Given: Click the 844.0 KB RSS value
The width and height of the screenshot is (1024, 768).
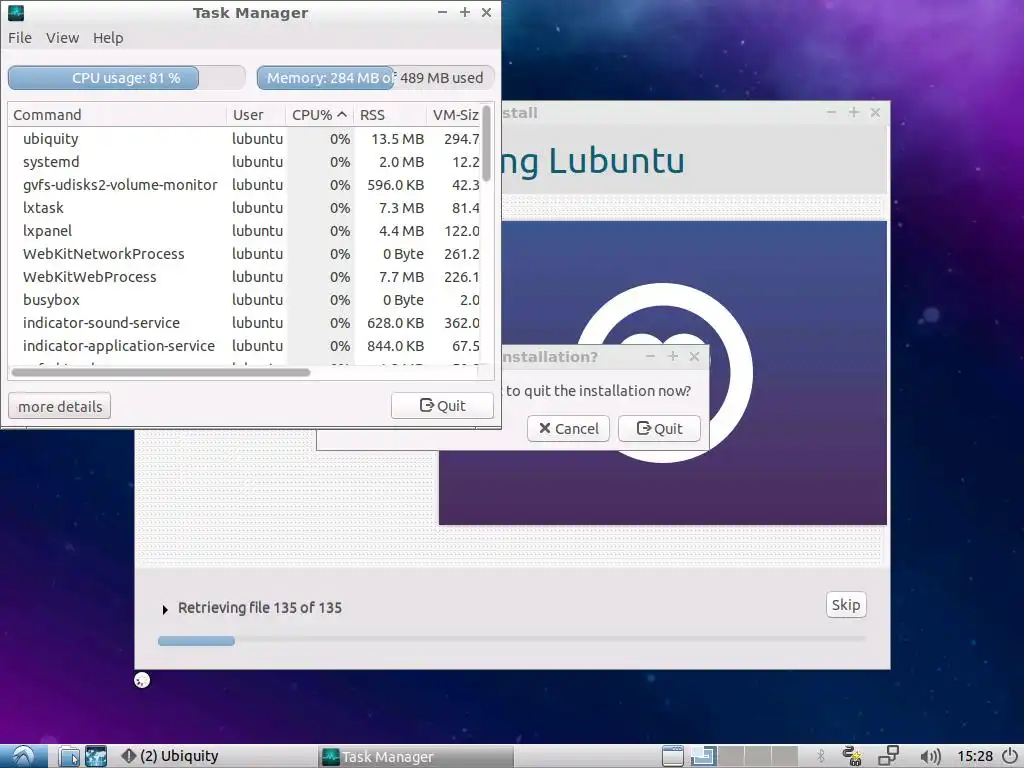Looking at the screenshot, I should pos(395,346).
